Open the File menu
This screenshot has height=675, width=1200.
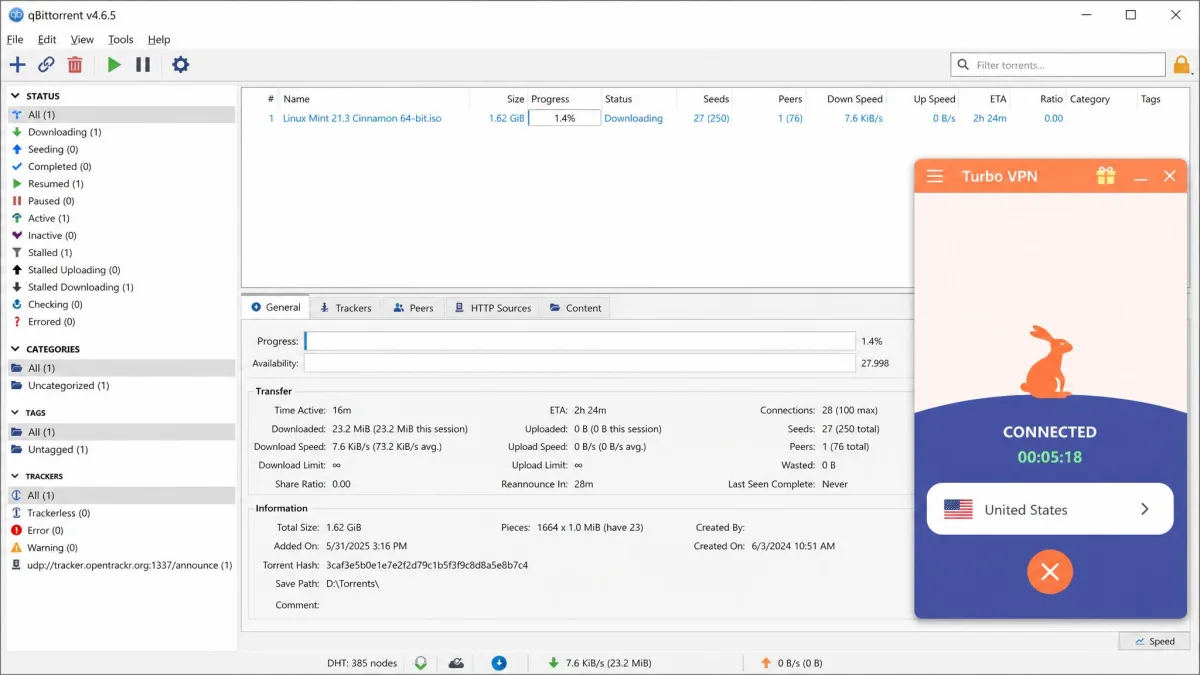(x=15, y=39)
